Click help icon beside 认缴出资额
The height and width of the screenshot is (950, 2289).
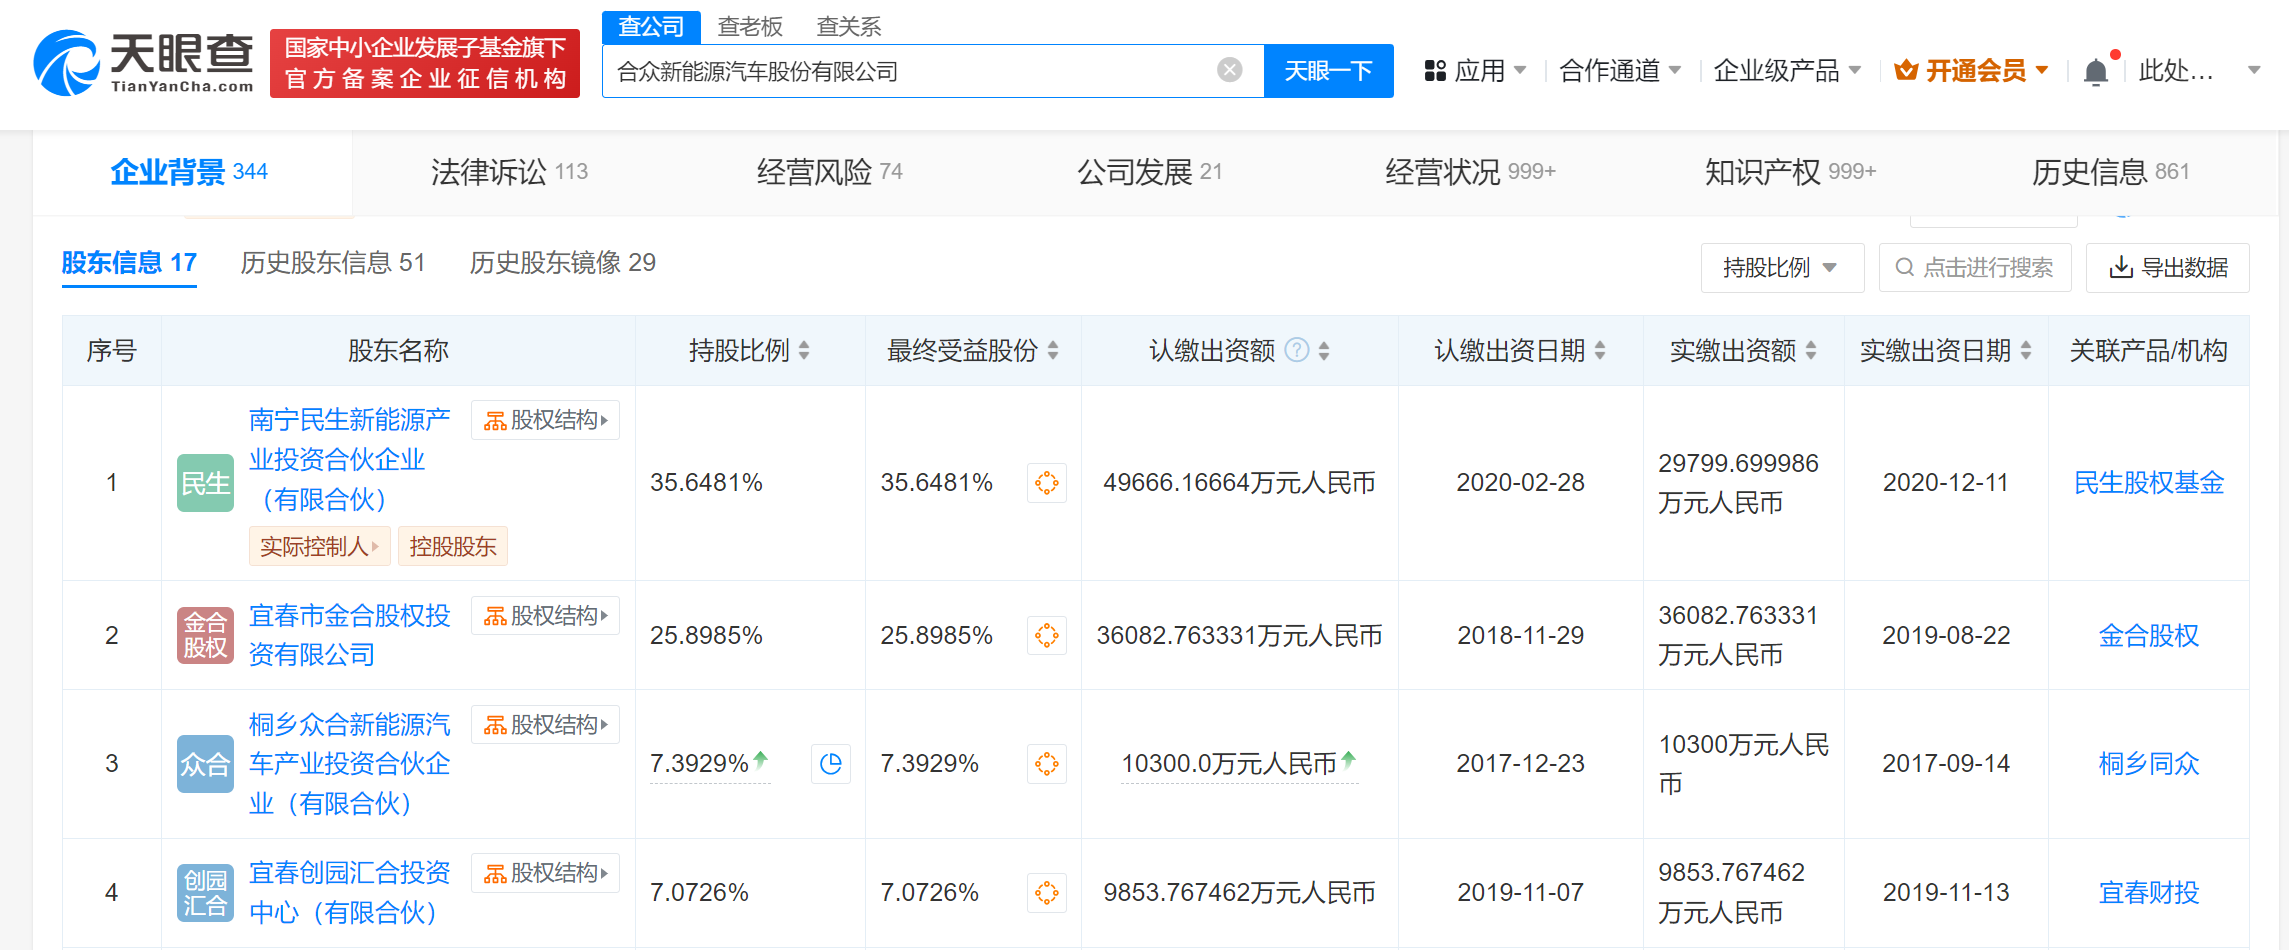coord(1296,350)
